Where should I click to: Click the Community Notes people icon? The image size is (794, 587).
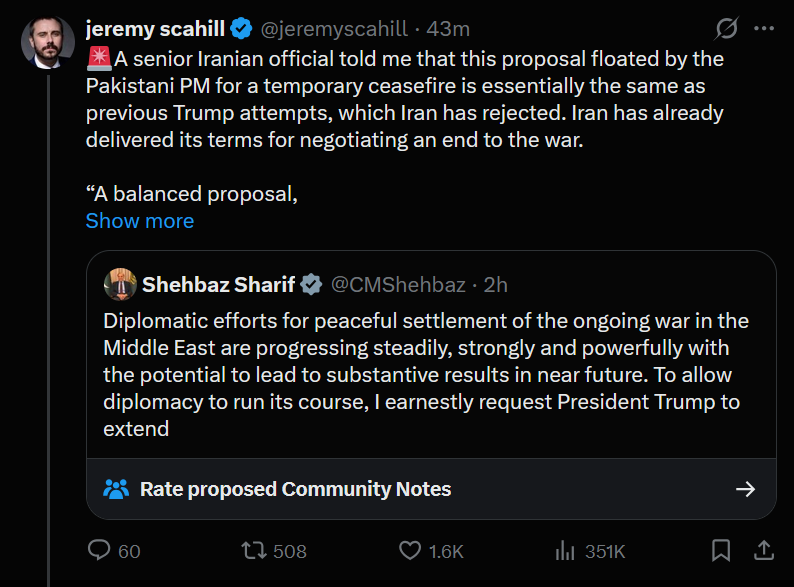click(117, 489)
